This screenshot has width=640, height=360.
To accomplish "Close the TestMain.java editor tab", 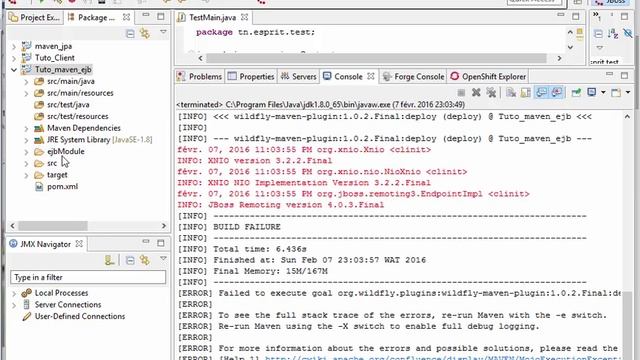I will [x=244, y=17].
